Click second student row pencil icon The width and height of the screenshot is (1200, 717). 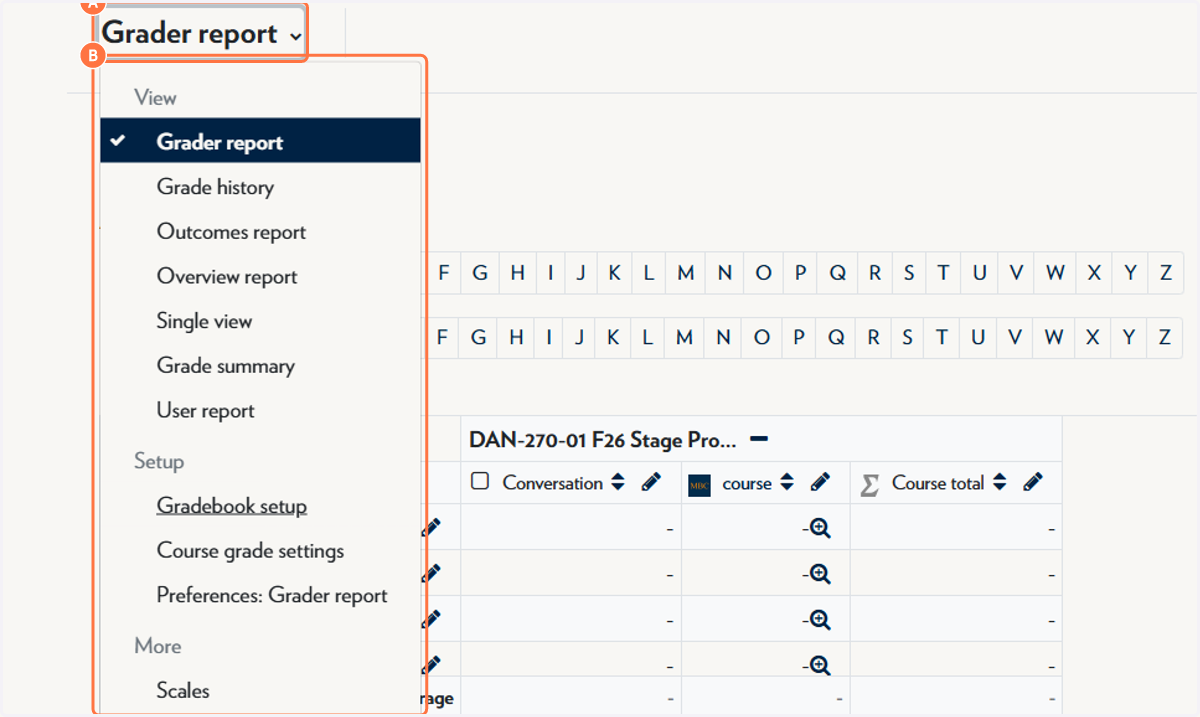pos(431,573)
